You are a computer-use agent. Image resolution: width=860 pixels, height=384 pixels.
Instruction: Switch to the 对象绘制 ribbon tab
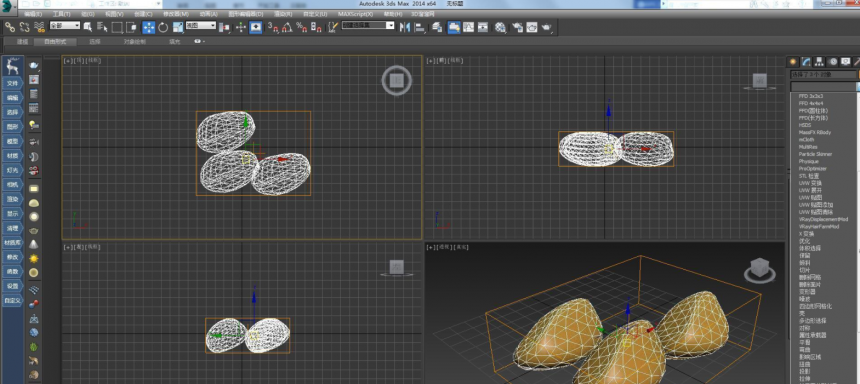tap(134, 41)
